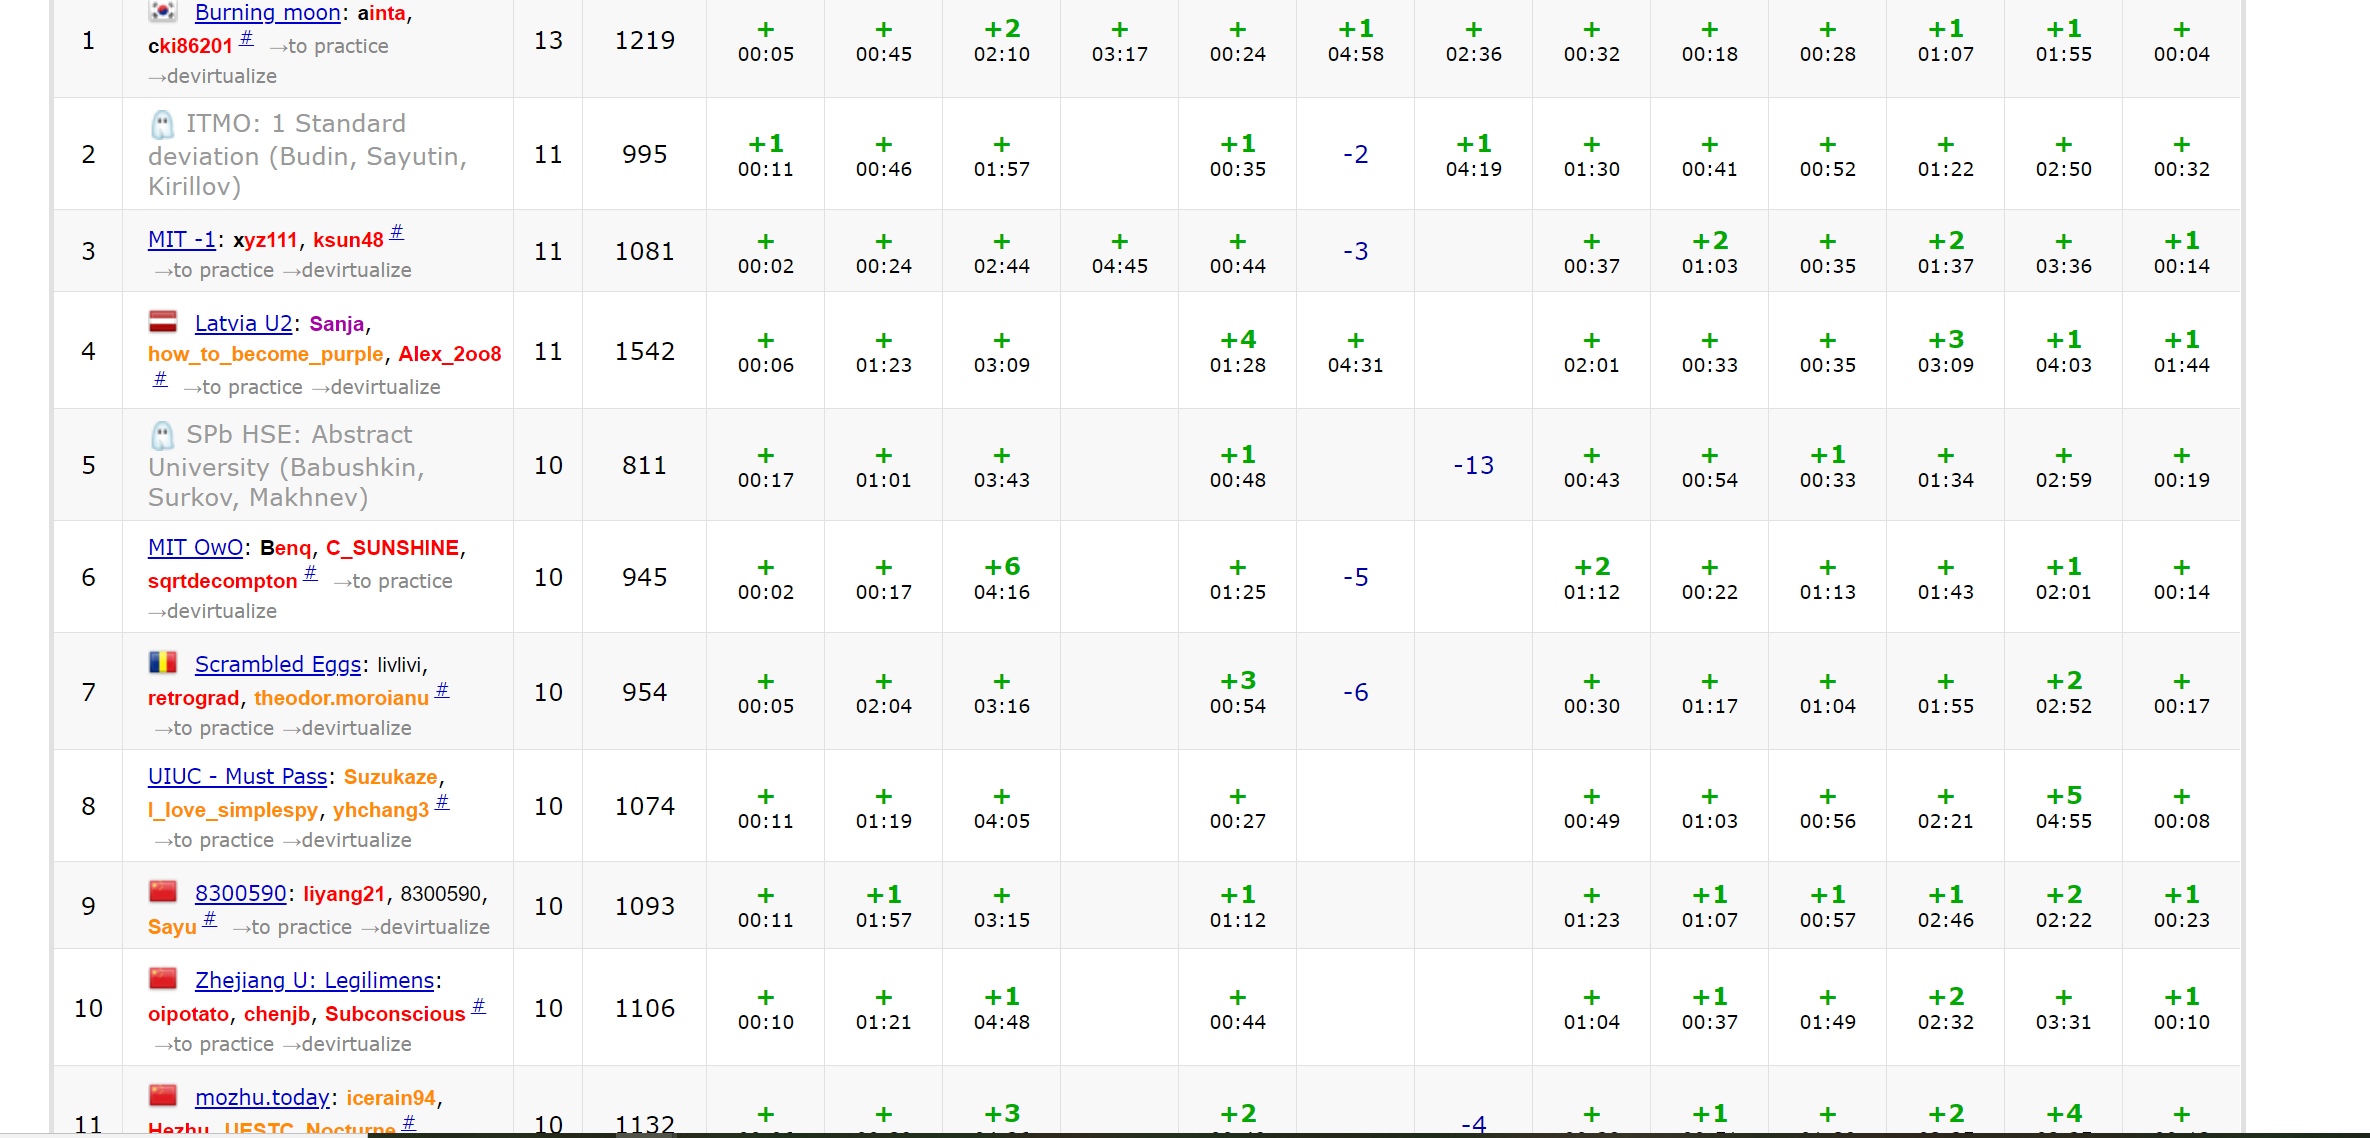Click the Latvia flag beside Latvia U2

163,322
